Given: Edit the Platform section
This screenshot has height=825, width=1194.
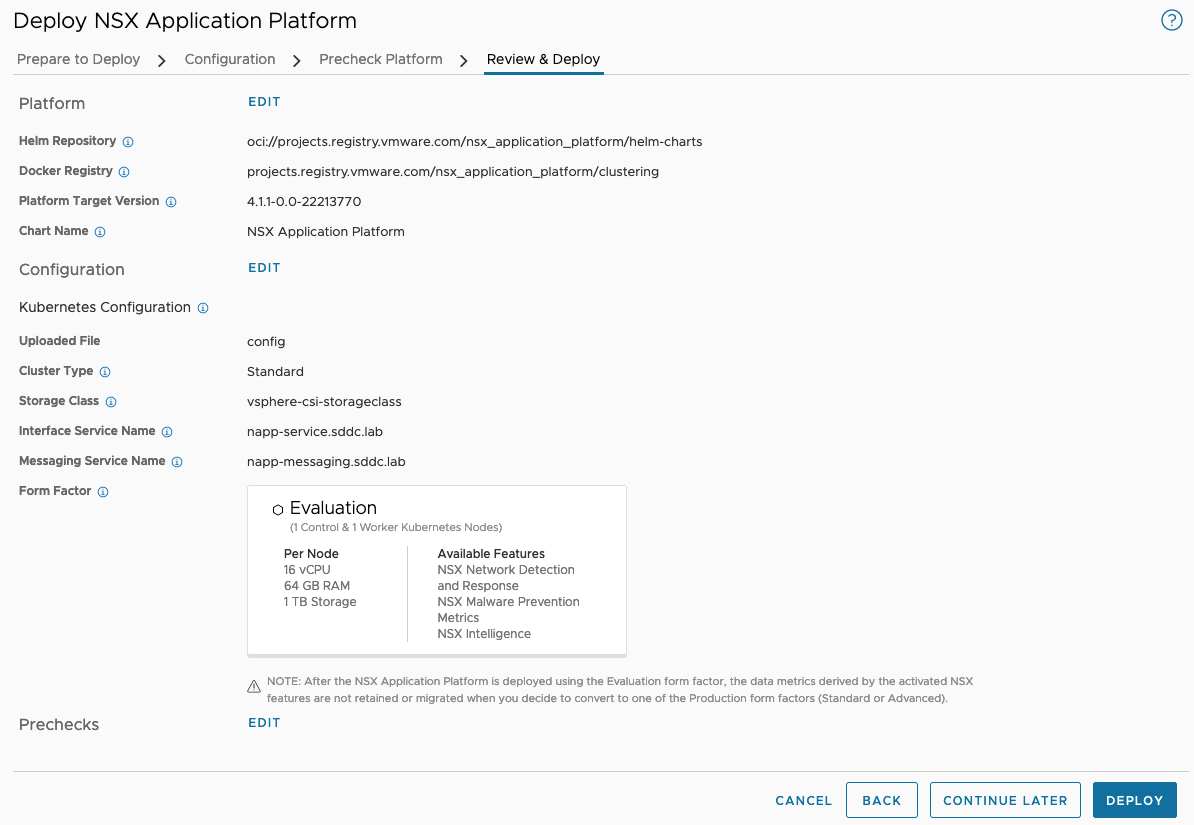Looking at the screenshot, I should [264, 102].
